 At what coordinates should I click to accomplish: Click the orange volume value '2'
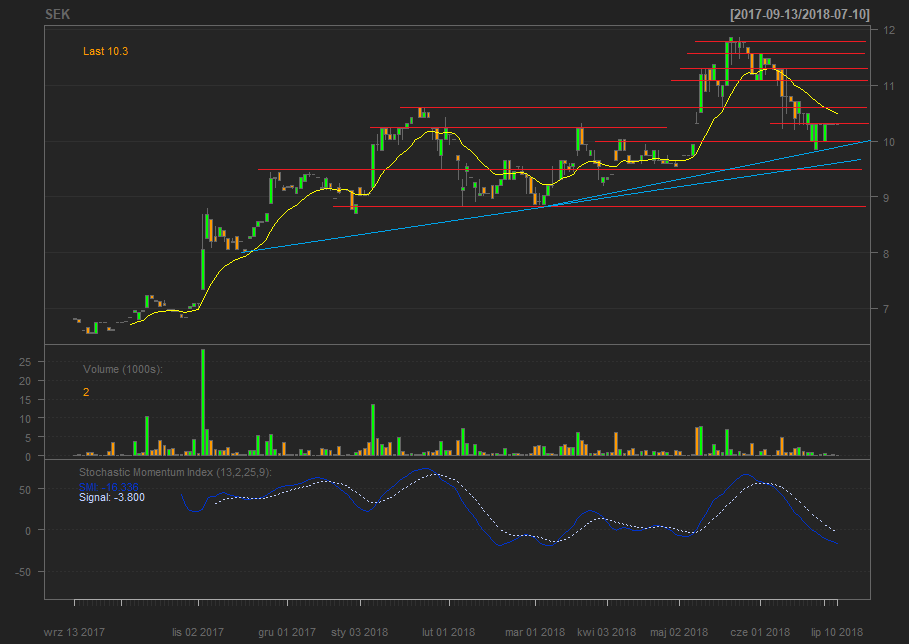click(86, 392)
